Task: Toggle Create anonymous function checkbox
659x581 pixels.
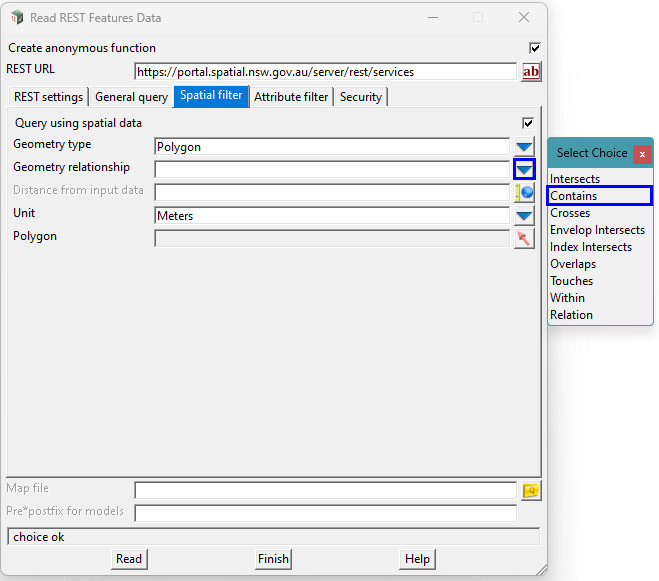Action: pyautogui.click(x=534, y=48)
